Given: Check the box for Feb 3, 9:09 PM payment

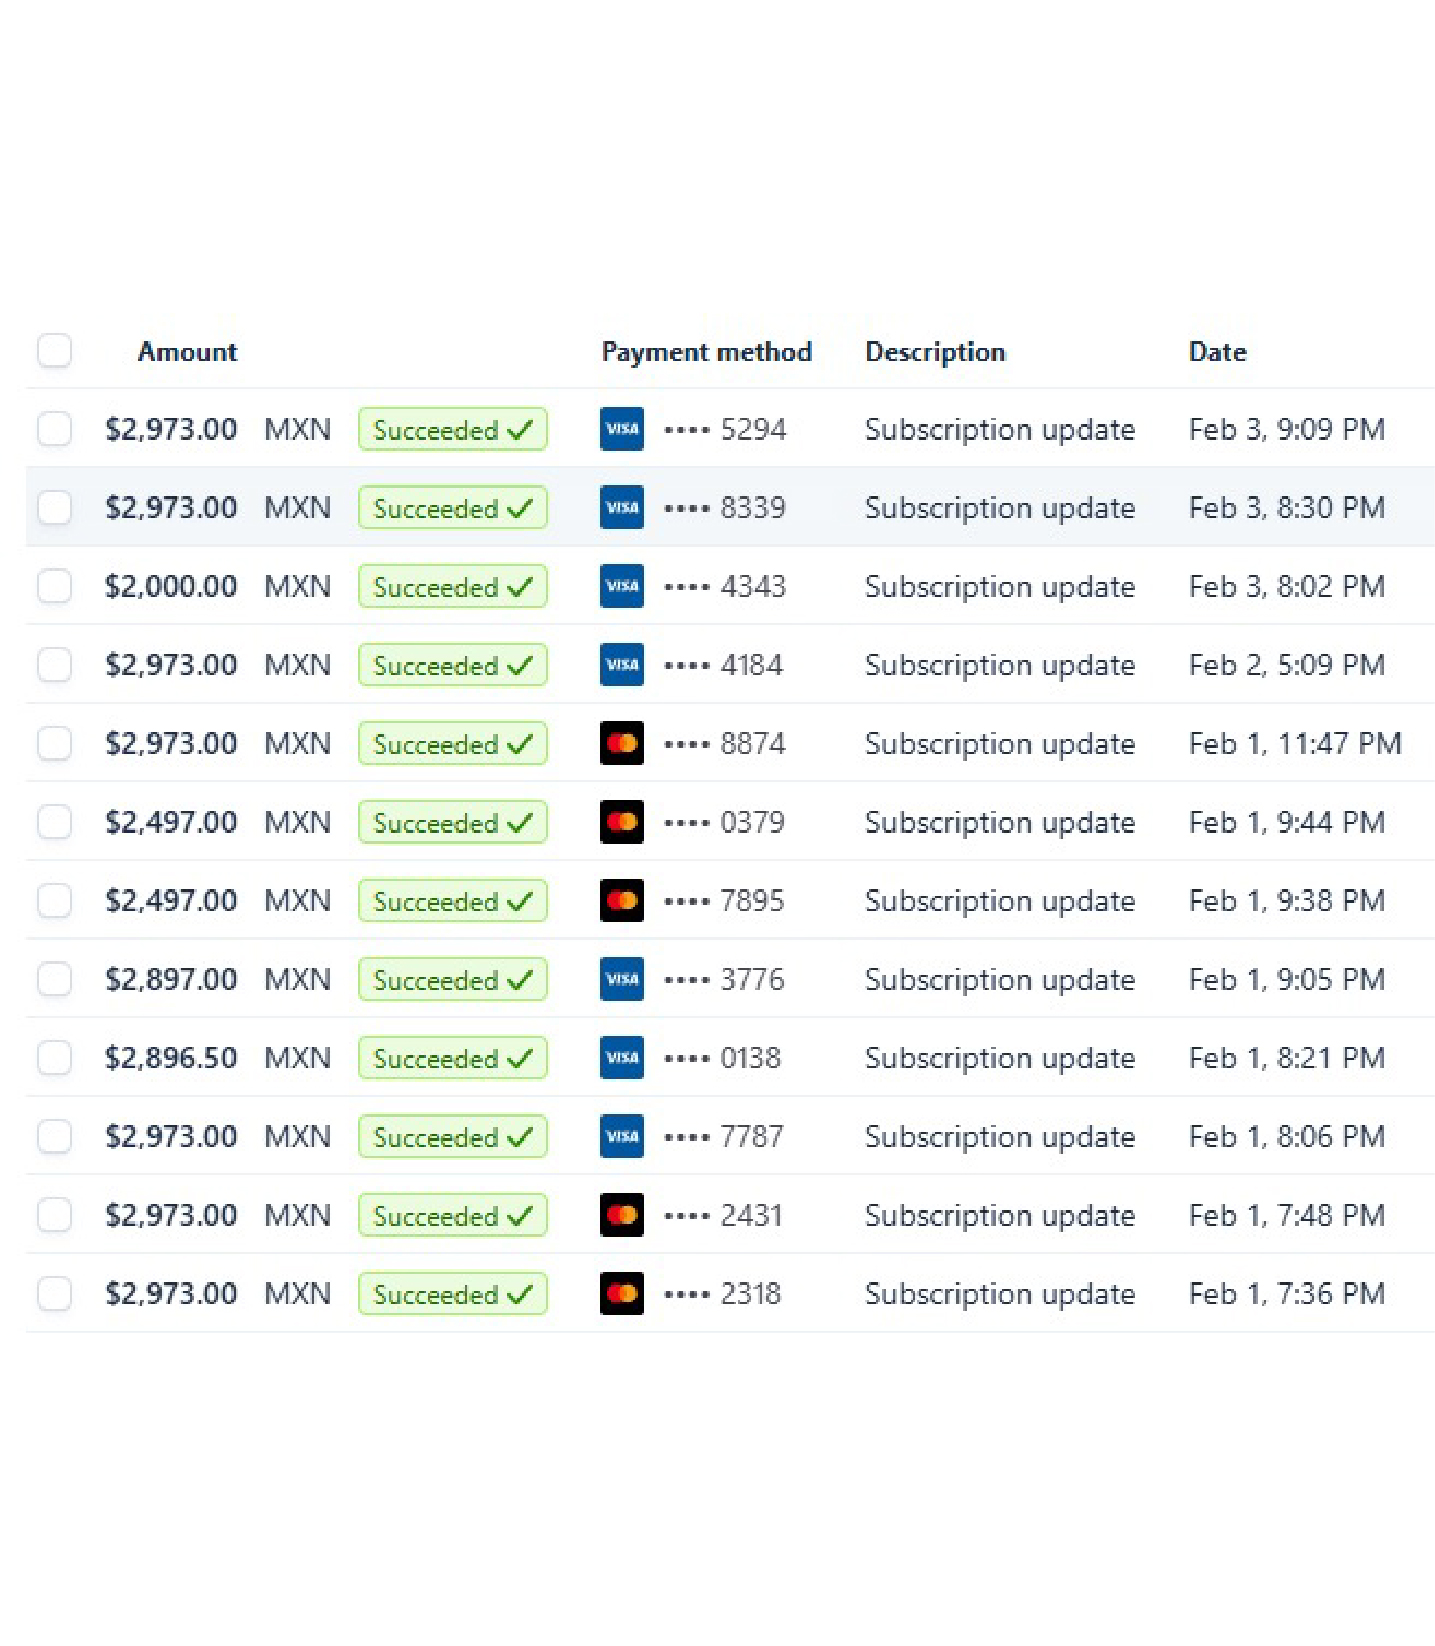Looking at the screenshot, I should pyautogui.click(x=54, y=429).
